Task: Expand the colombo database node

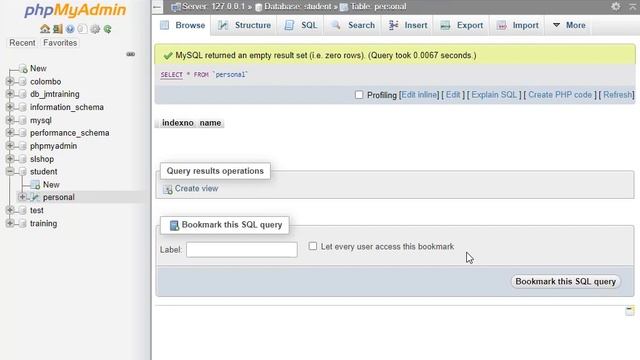Action: 10,81
